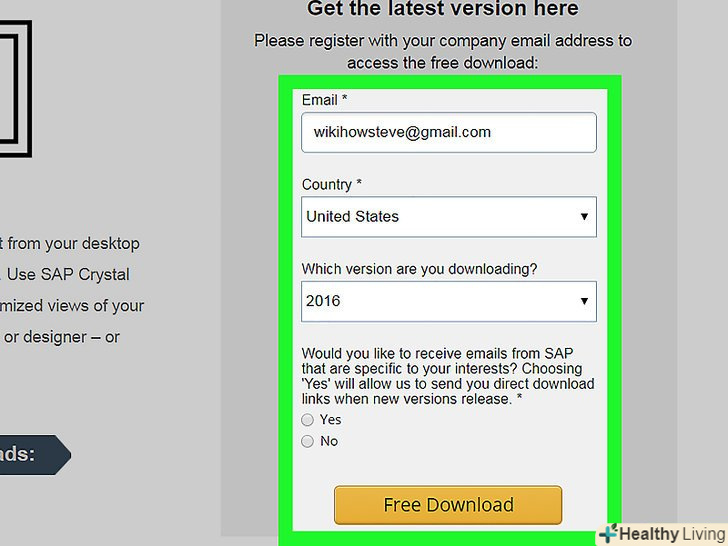Click the arrow on the Country dropdown
The height and width of the screenshot is (546, 728).
584,217
